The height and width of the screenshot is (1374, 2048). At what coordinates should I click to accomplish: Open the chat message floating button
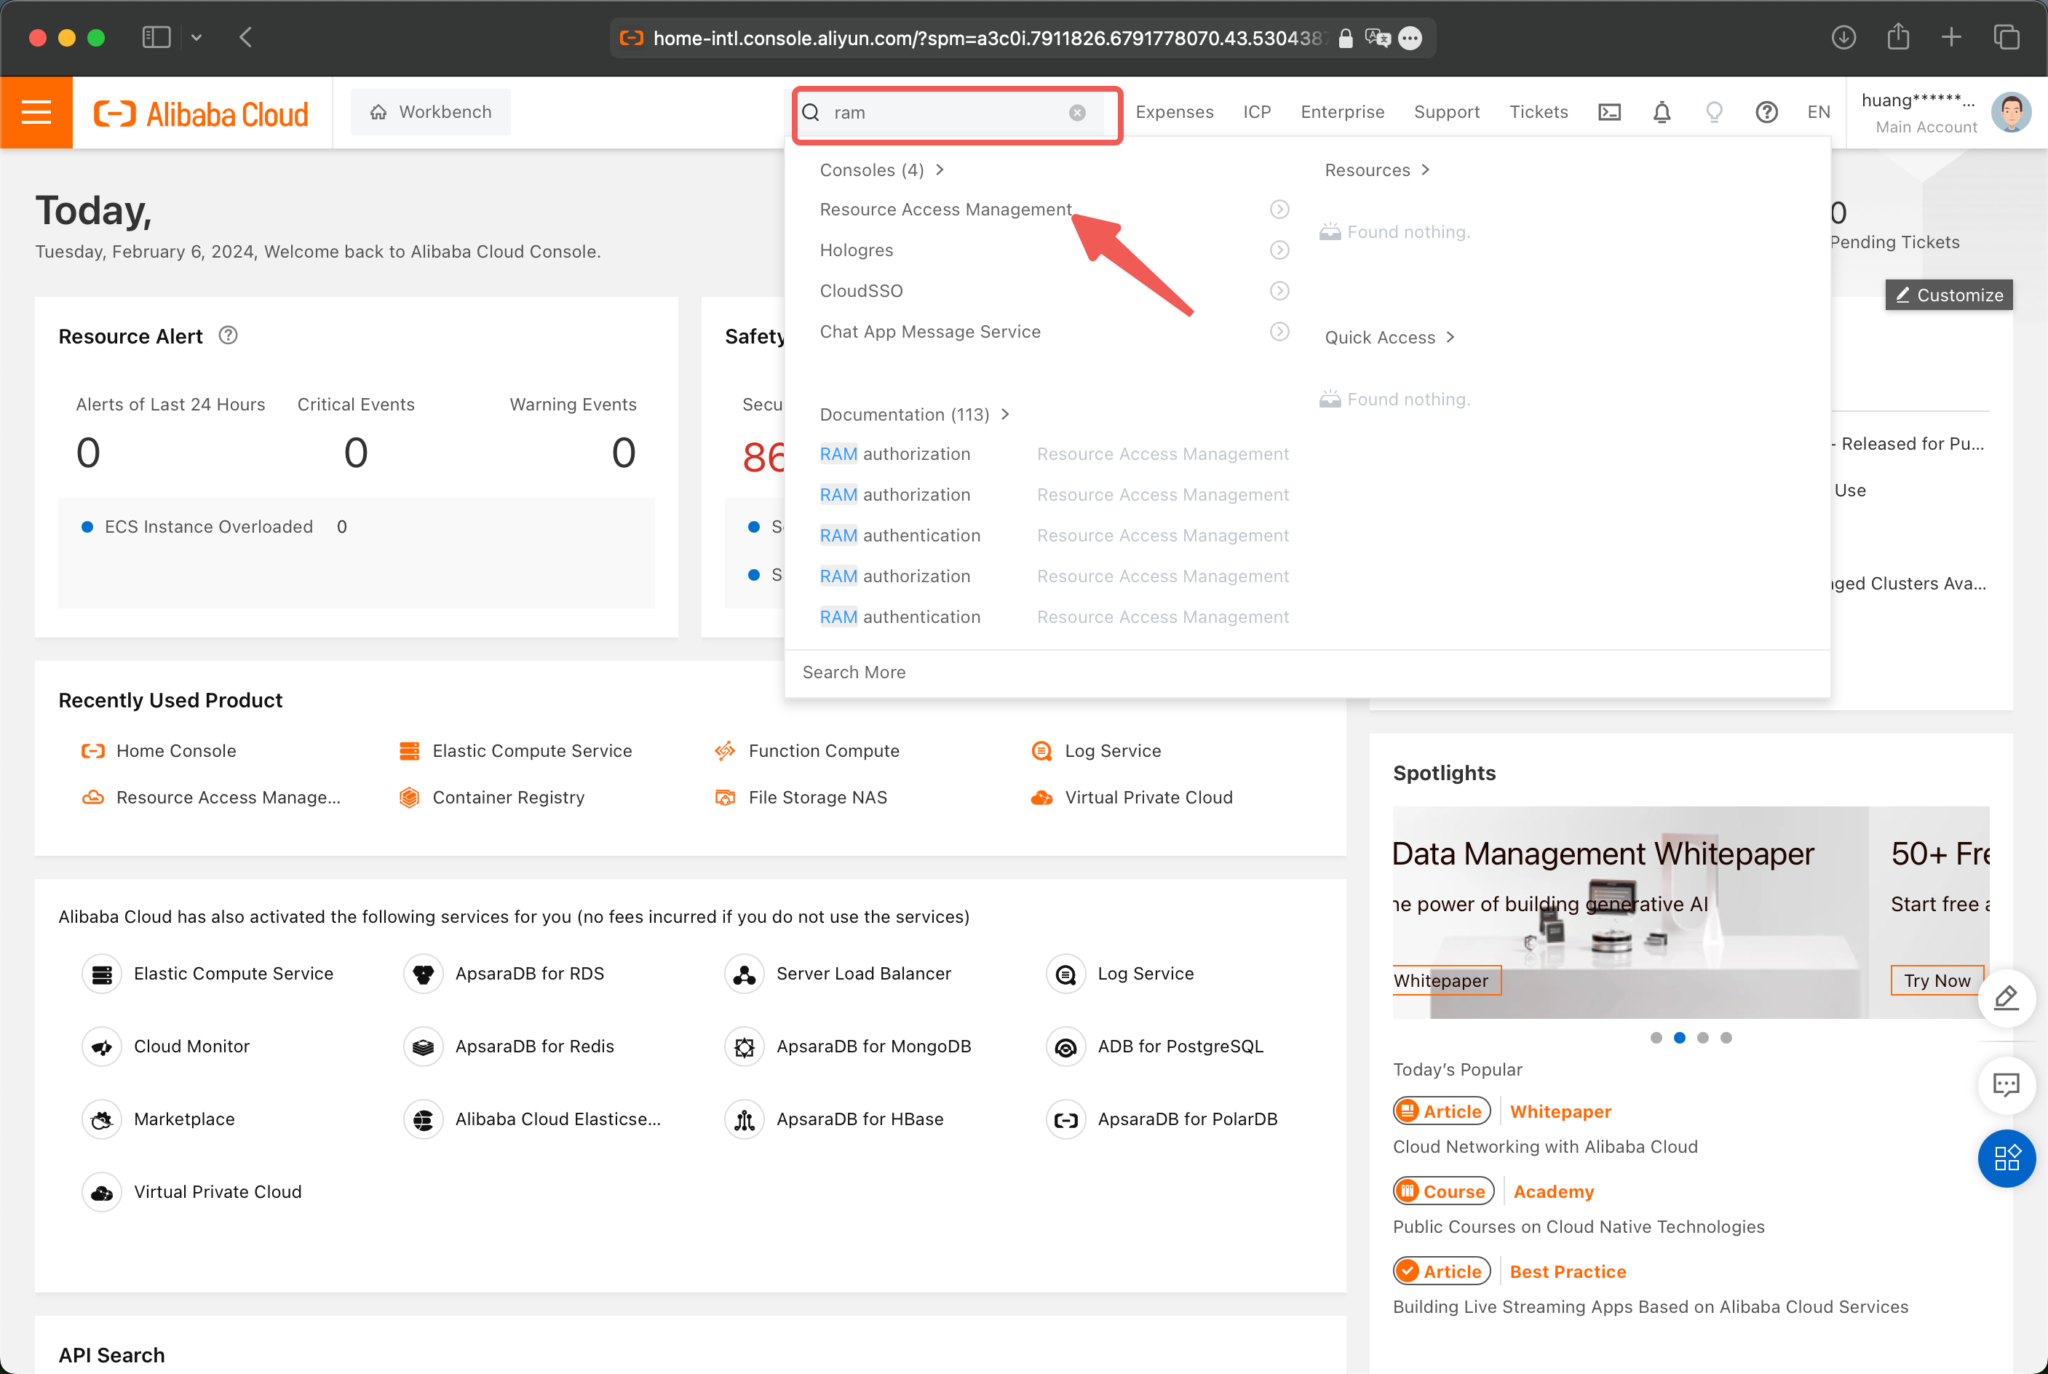[x=2006, y=1084]
